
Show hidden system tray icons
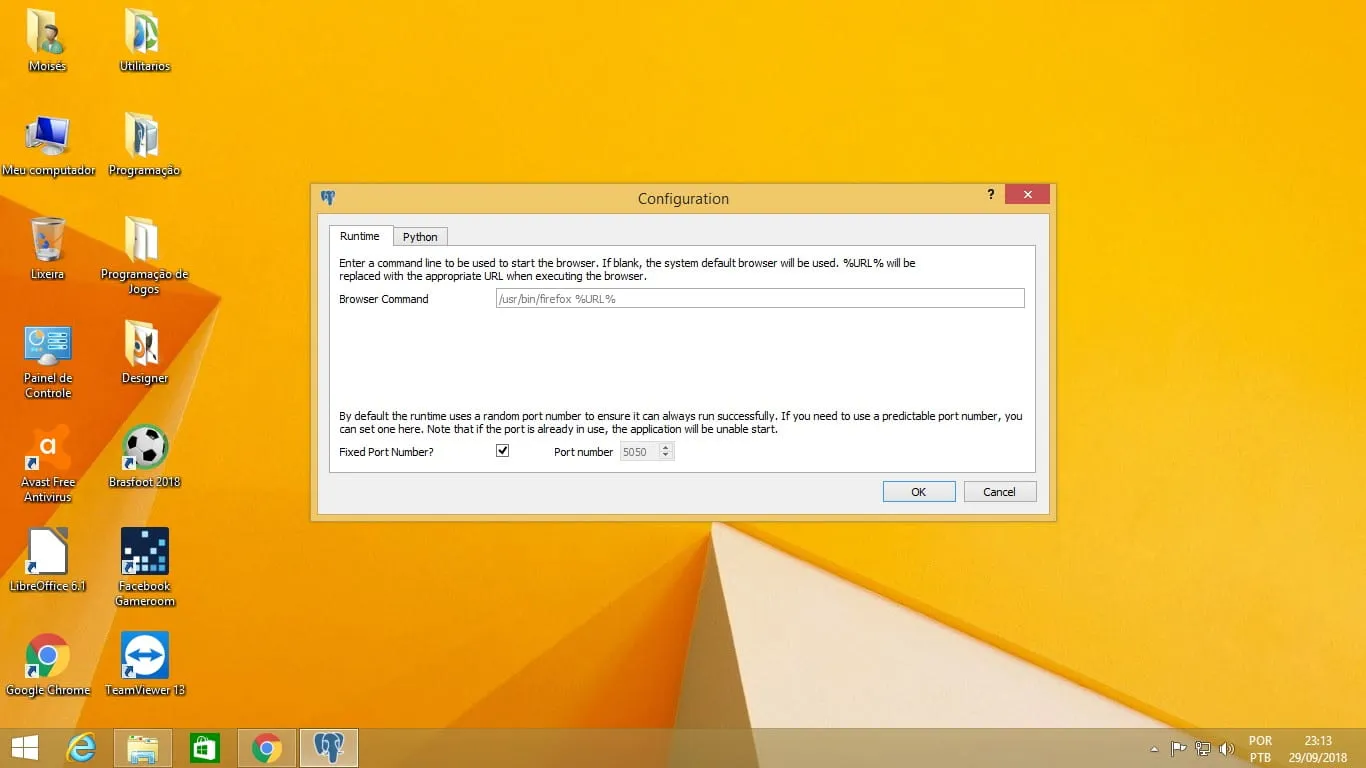(x=1154, y=748)
